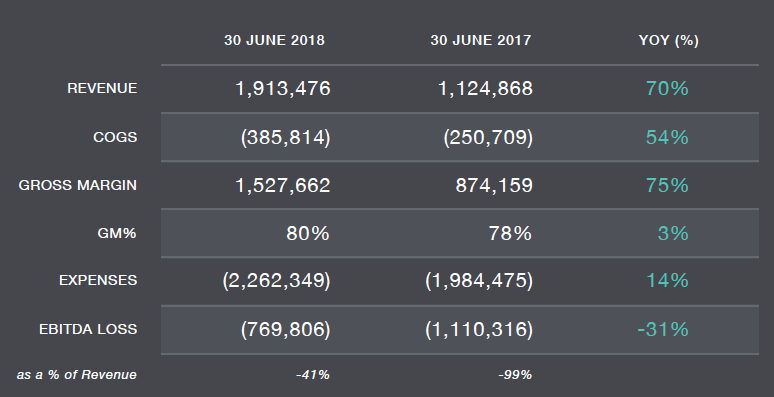This screenshot has width=774, height=397.
Task: Click the 54% COGS YOY figure
Action: point(667,137)
